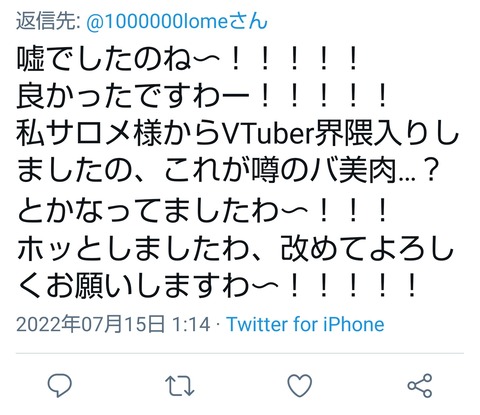Select the word 噂 in the tweet
The height and width of the screenshot is (415, 480).
[x=264, y=172]
